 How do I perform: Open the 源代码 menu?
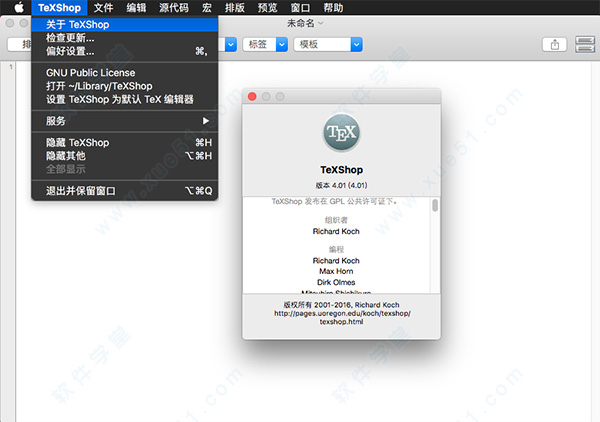(174, 8)
